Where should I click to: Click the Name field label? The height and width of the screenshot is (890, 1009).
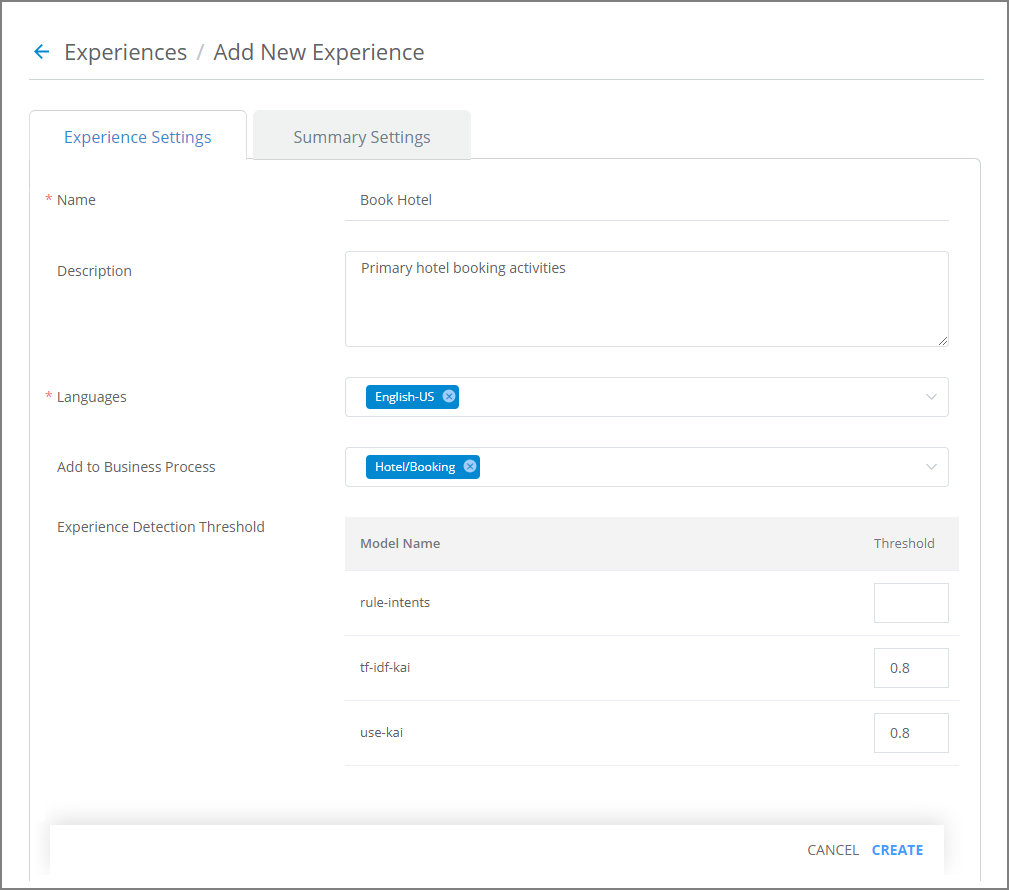pyautogui.click(x=76, y=200)
